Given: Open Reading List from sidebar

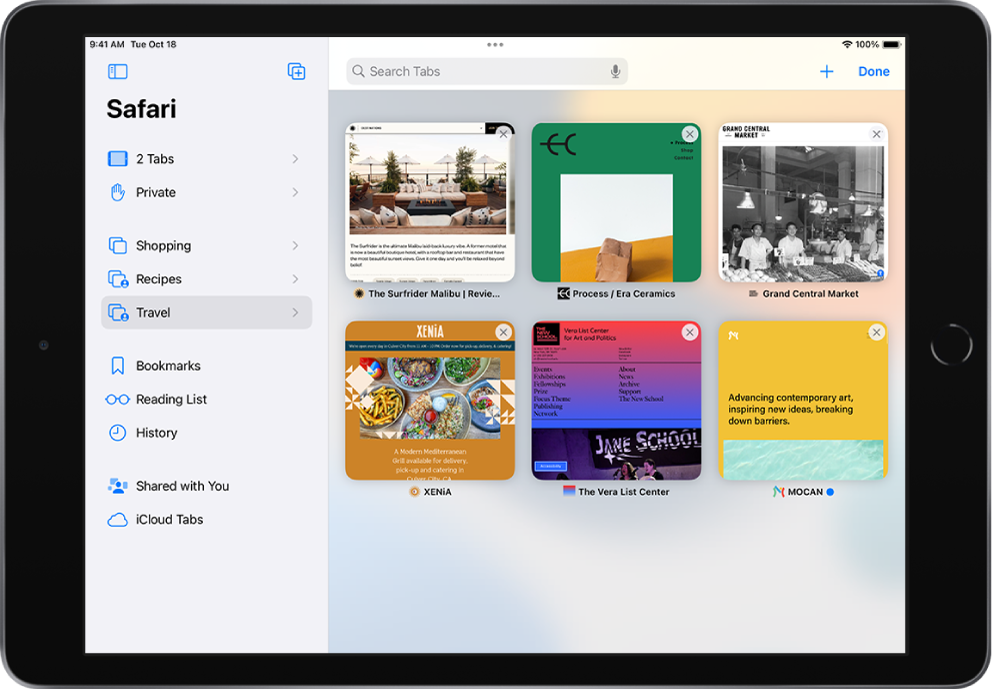Looking at the screenshot, I should (x=171, y=399).
